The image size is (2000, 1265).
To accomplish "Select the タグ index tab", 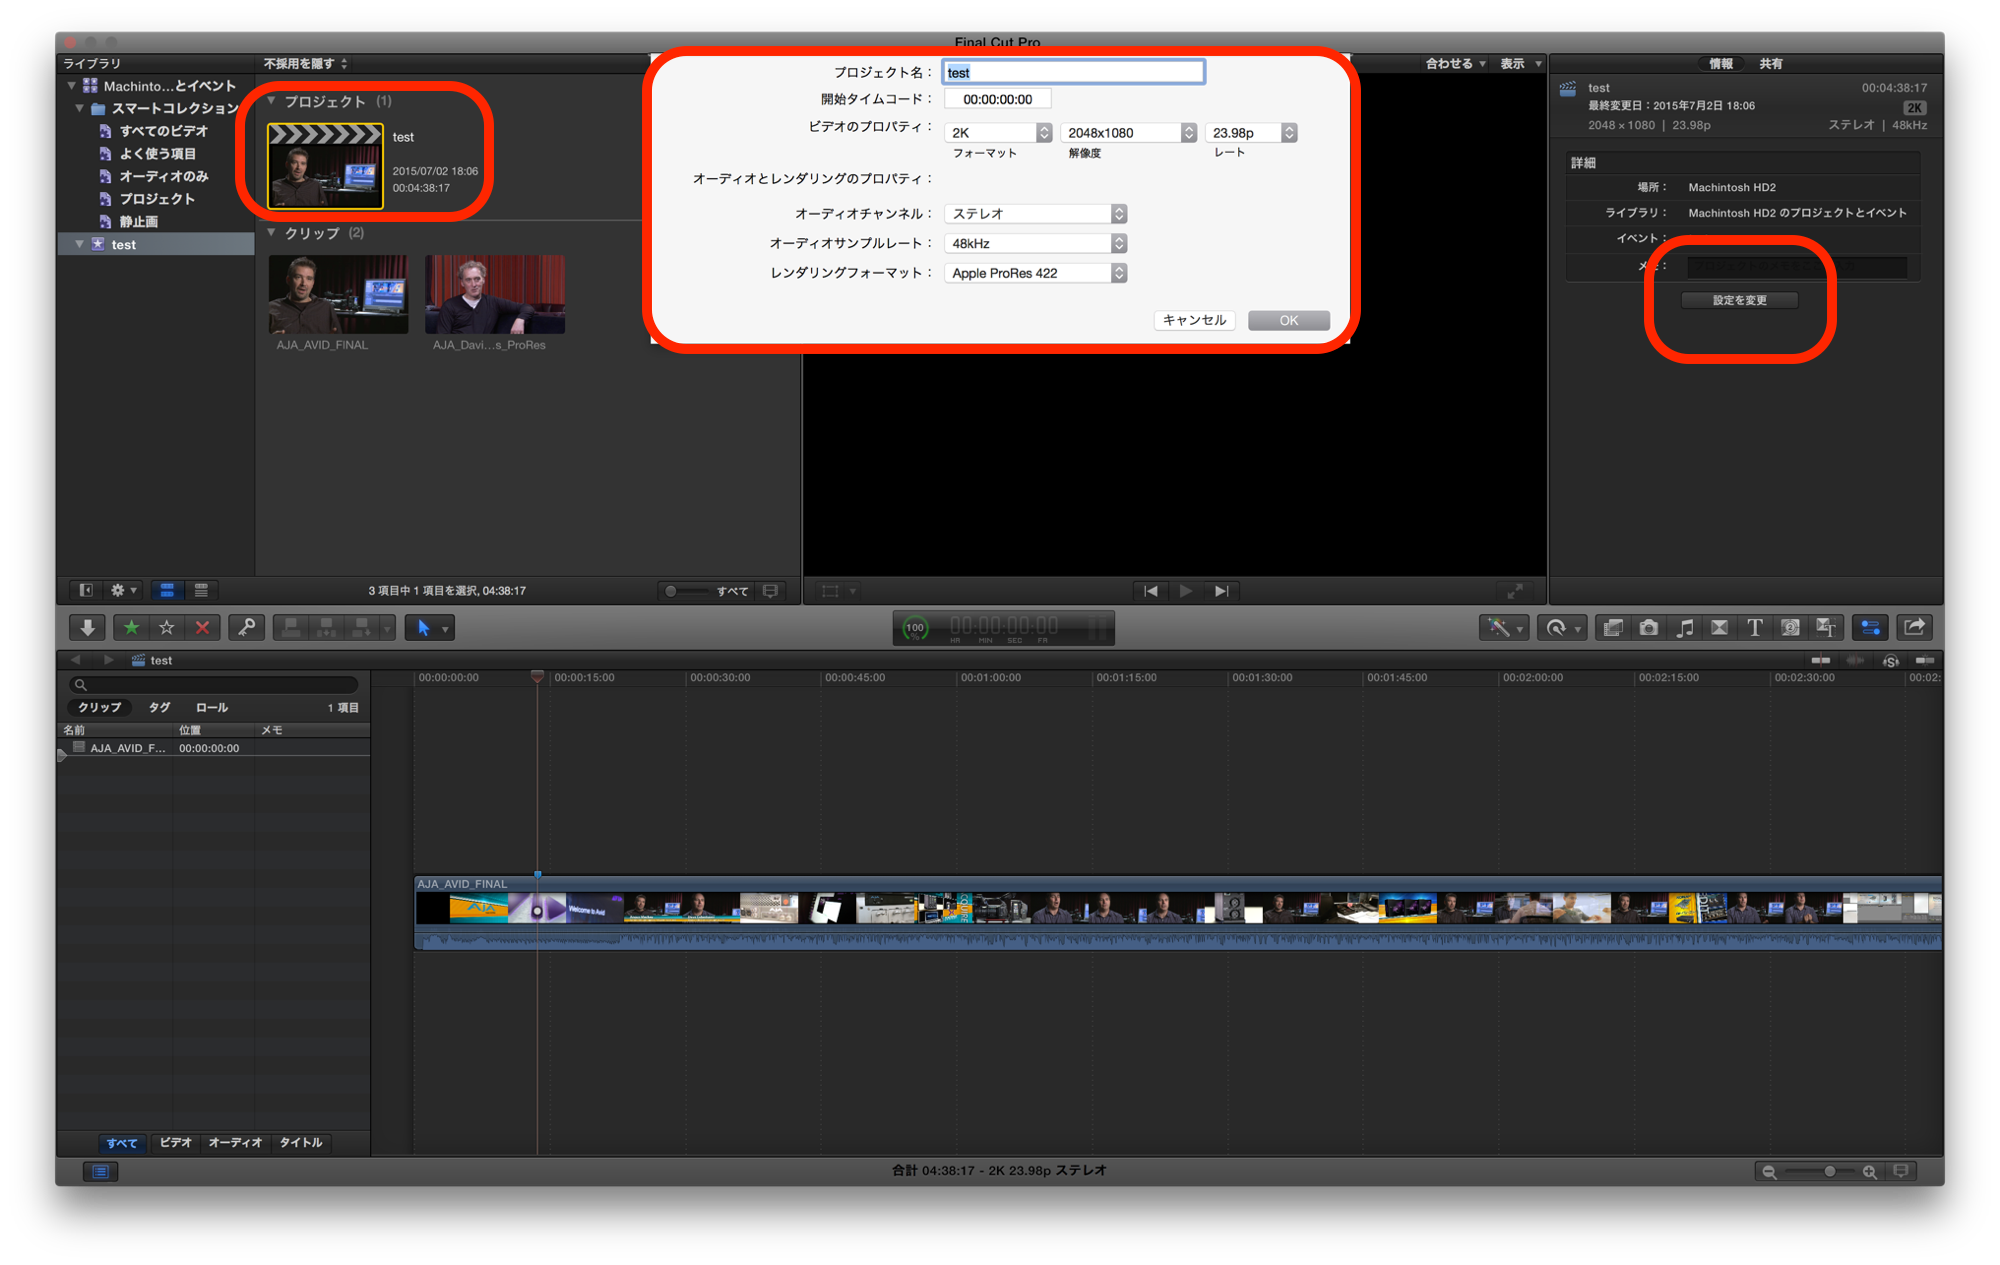I will tap(160, 707).
